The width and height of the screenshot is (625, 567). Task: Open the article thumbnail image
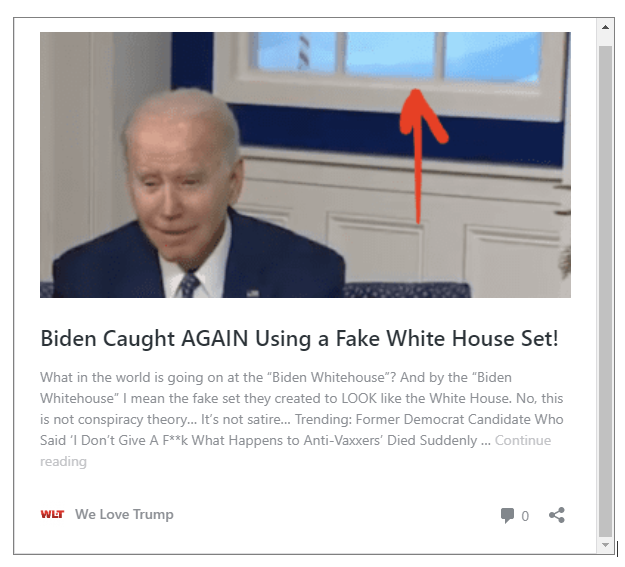[305, 165]
